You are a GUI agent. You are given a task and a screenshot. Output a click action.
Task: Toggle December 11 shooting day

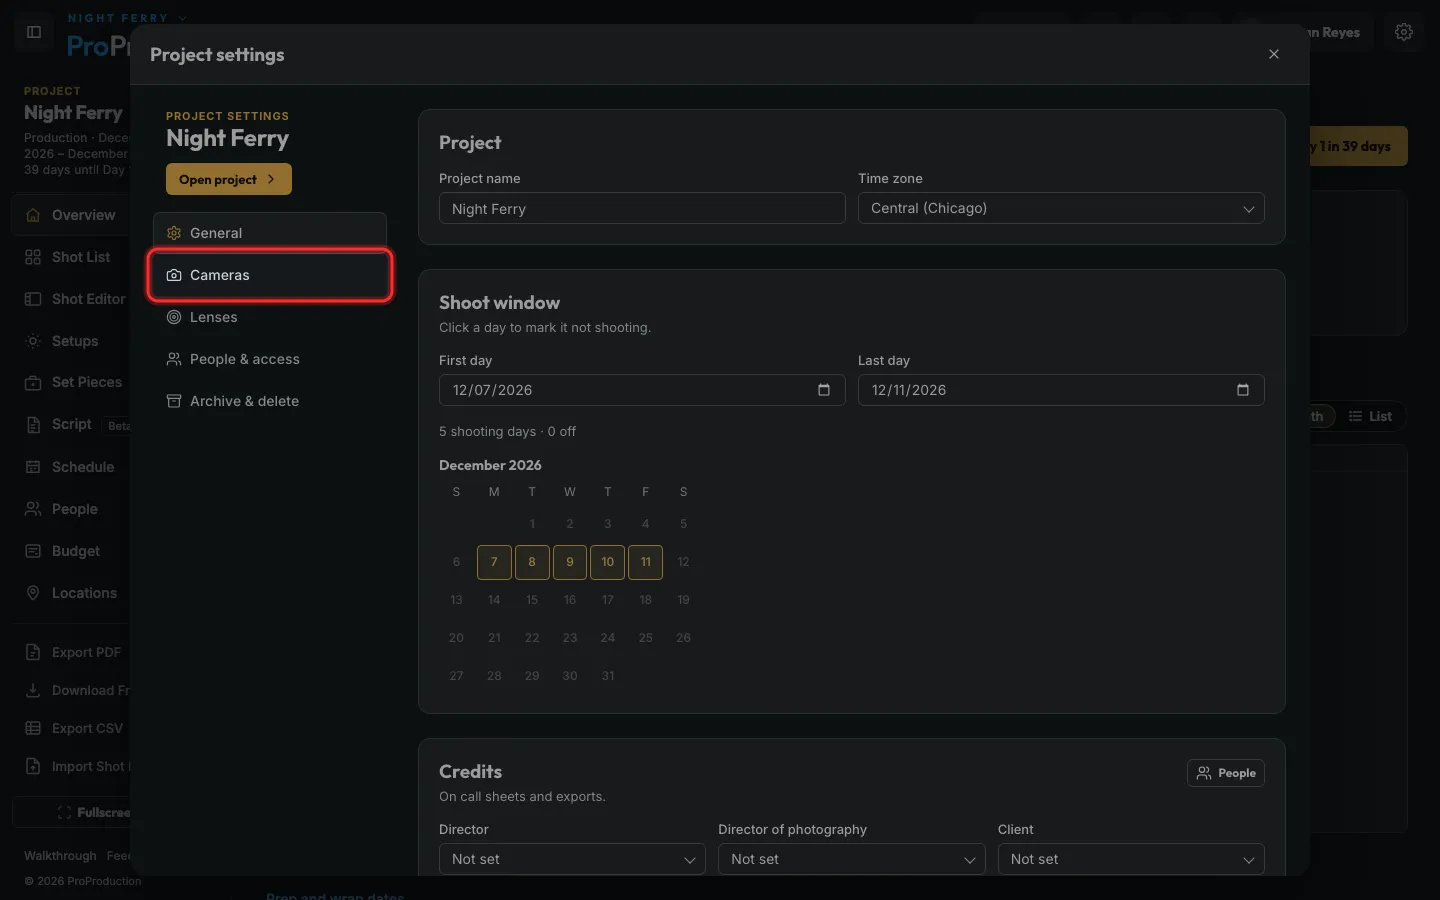[646, 562]
